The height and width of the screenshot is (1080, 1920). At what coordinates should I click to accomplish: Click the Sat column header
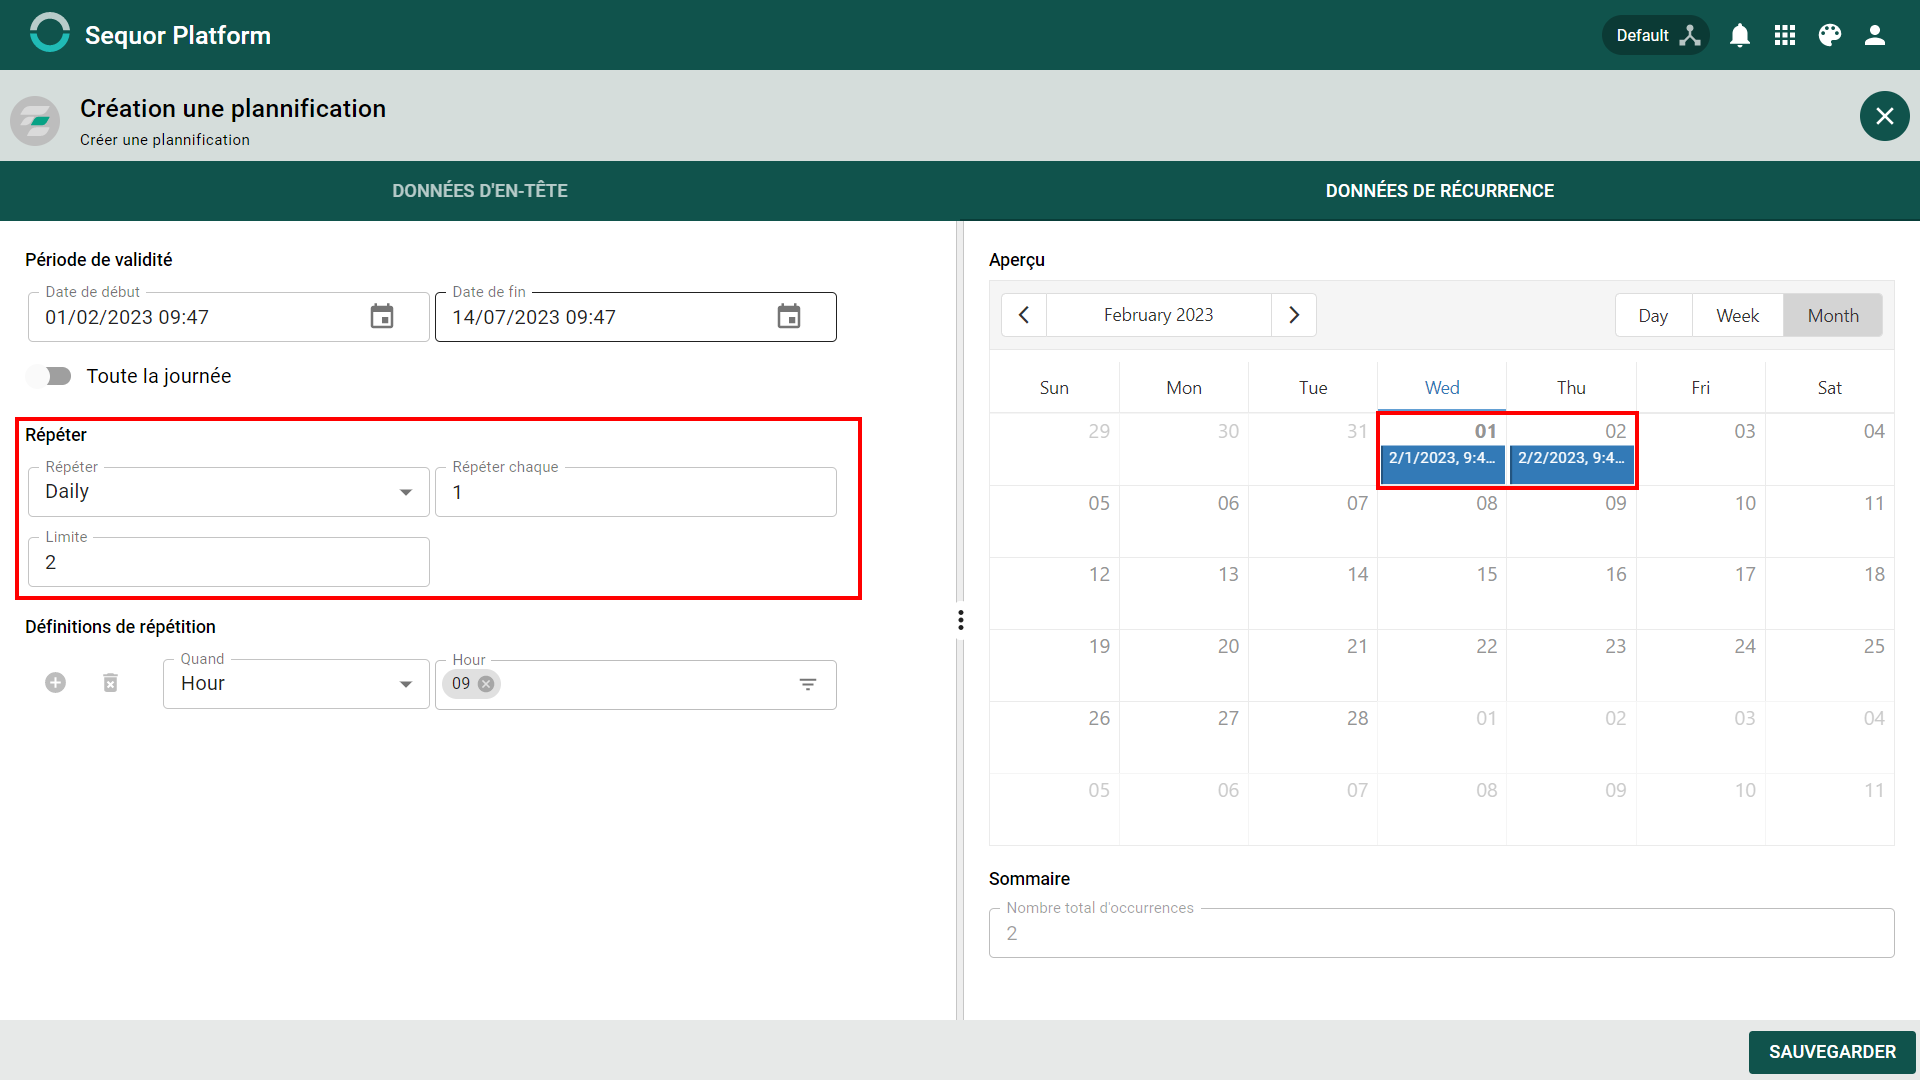[x=1830, y=388]
